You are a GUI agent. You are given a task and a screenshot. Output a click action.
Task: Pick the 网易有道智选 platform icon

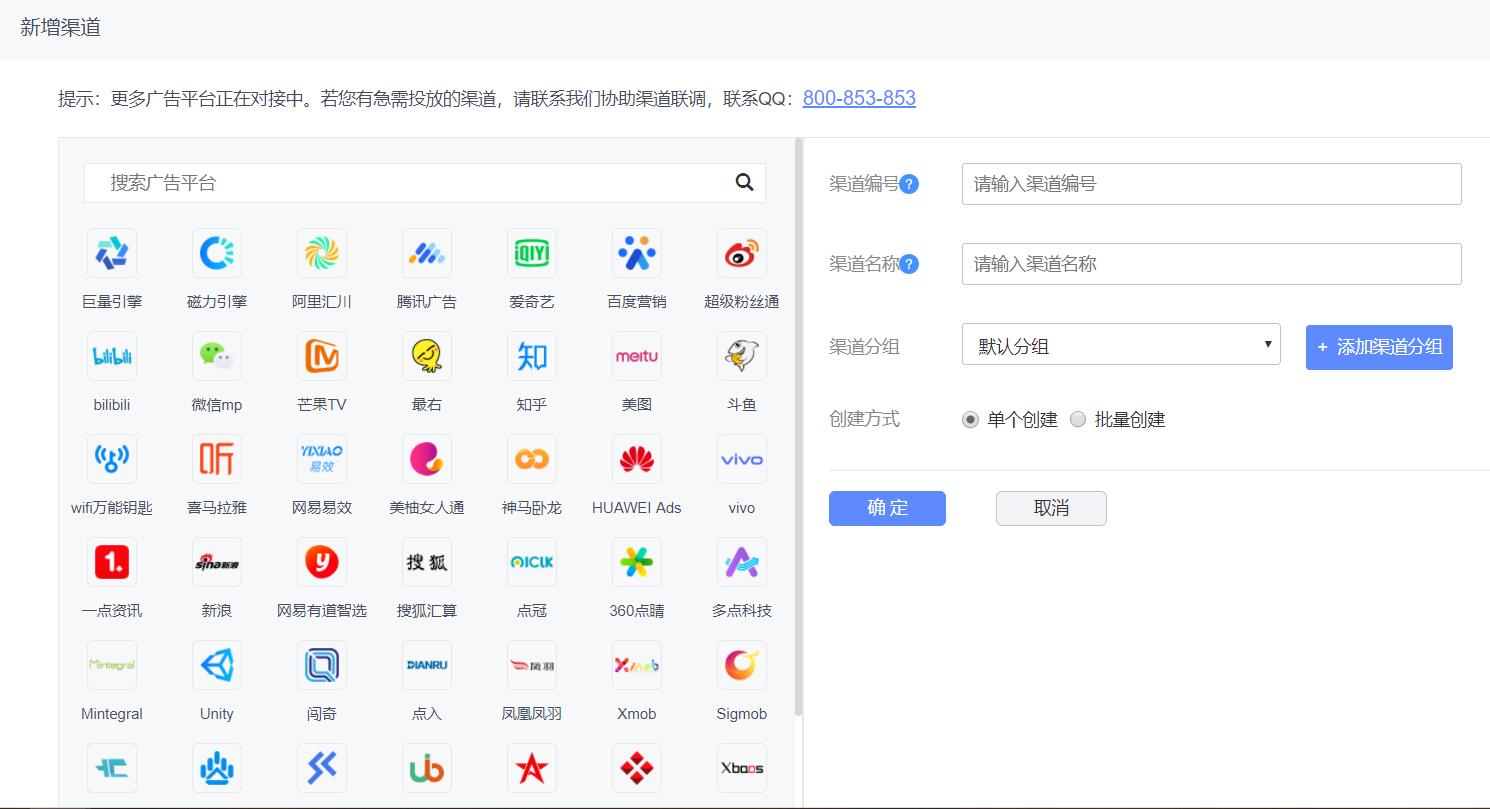(x=322, y=562)
